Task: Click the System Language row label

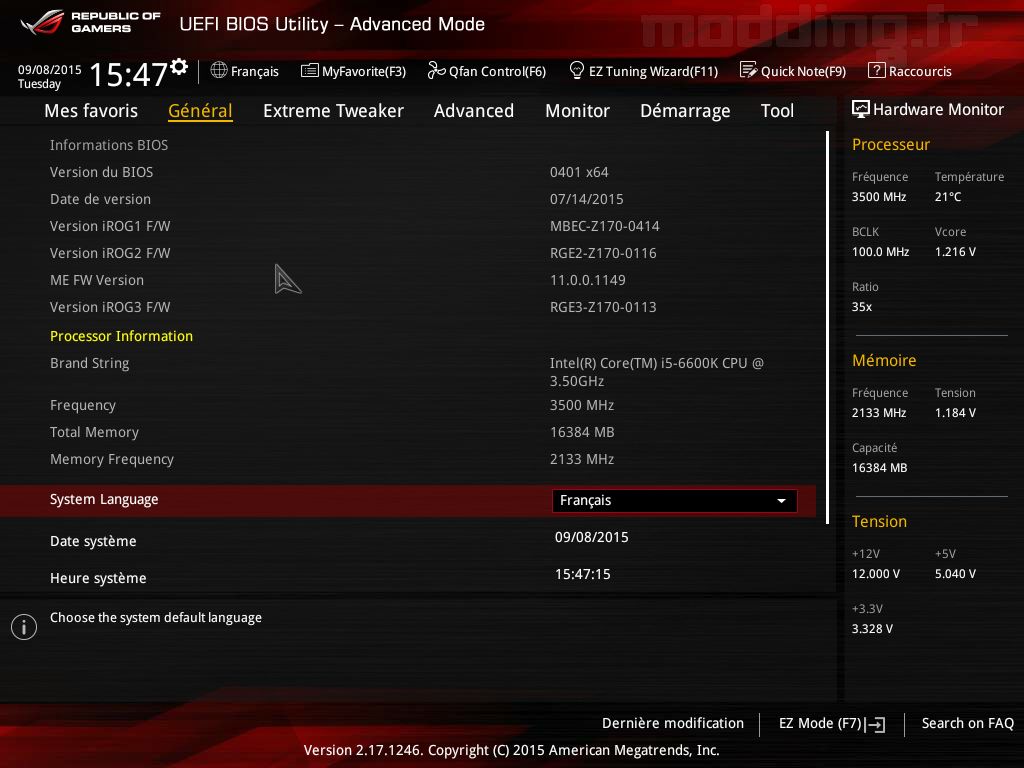Action: click(x=104, y=500)
